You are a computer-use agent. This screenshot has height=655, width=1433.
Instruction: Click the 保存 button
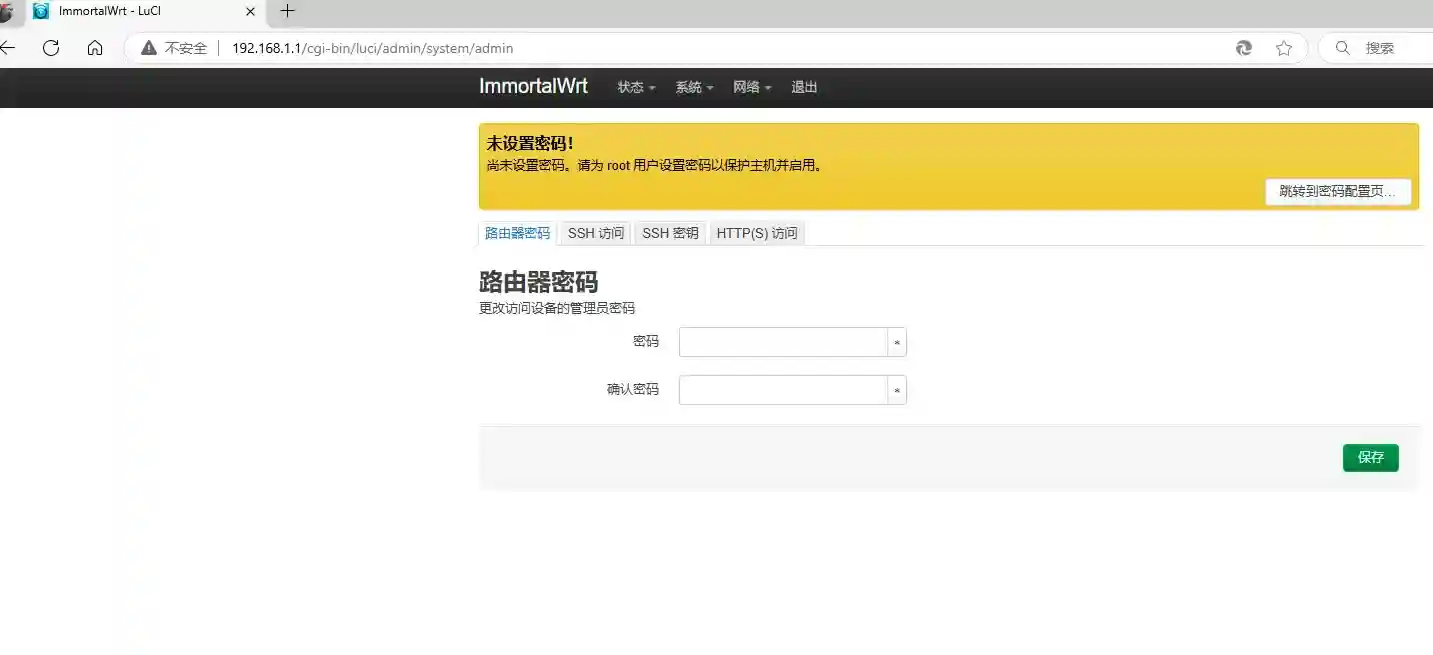pos(1370,457)
